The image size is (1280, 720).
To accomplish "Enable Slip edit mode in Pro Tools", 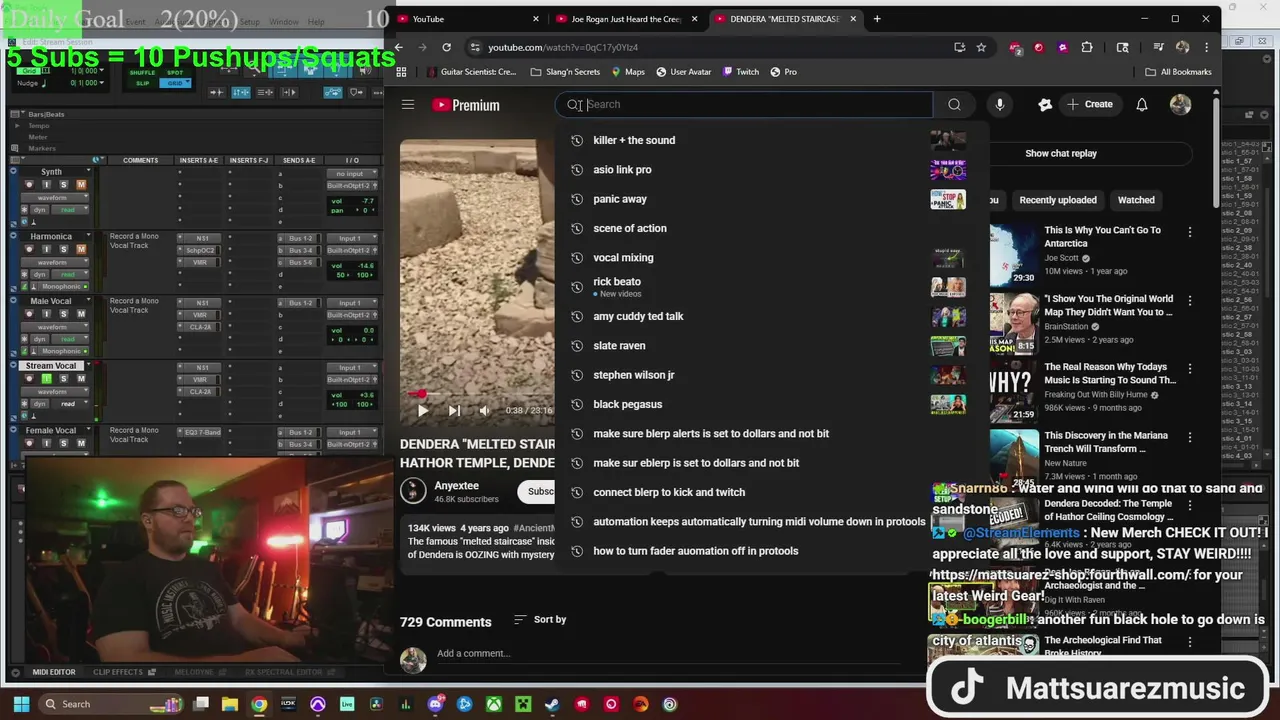I will 142,83.
